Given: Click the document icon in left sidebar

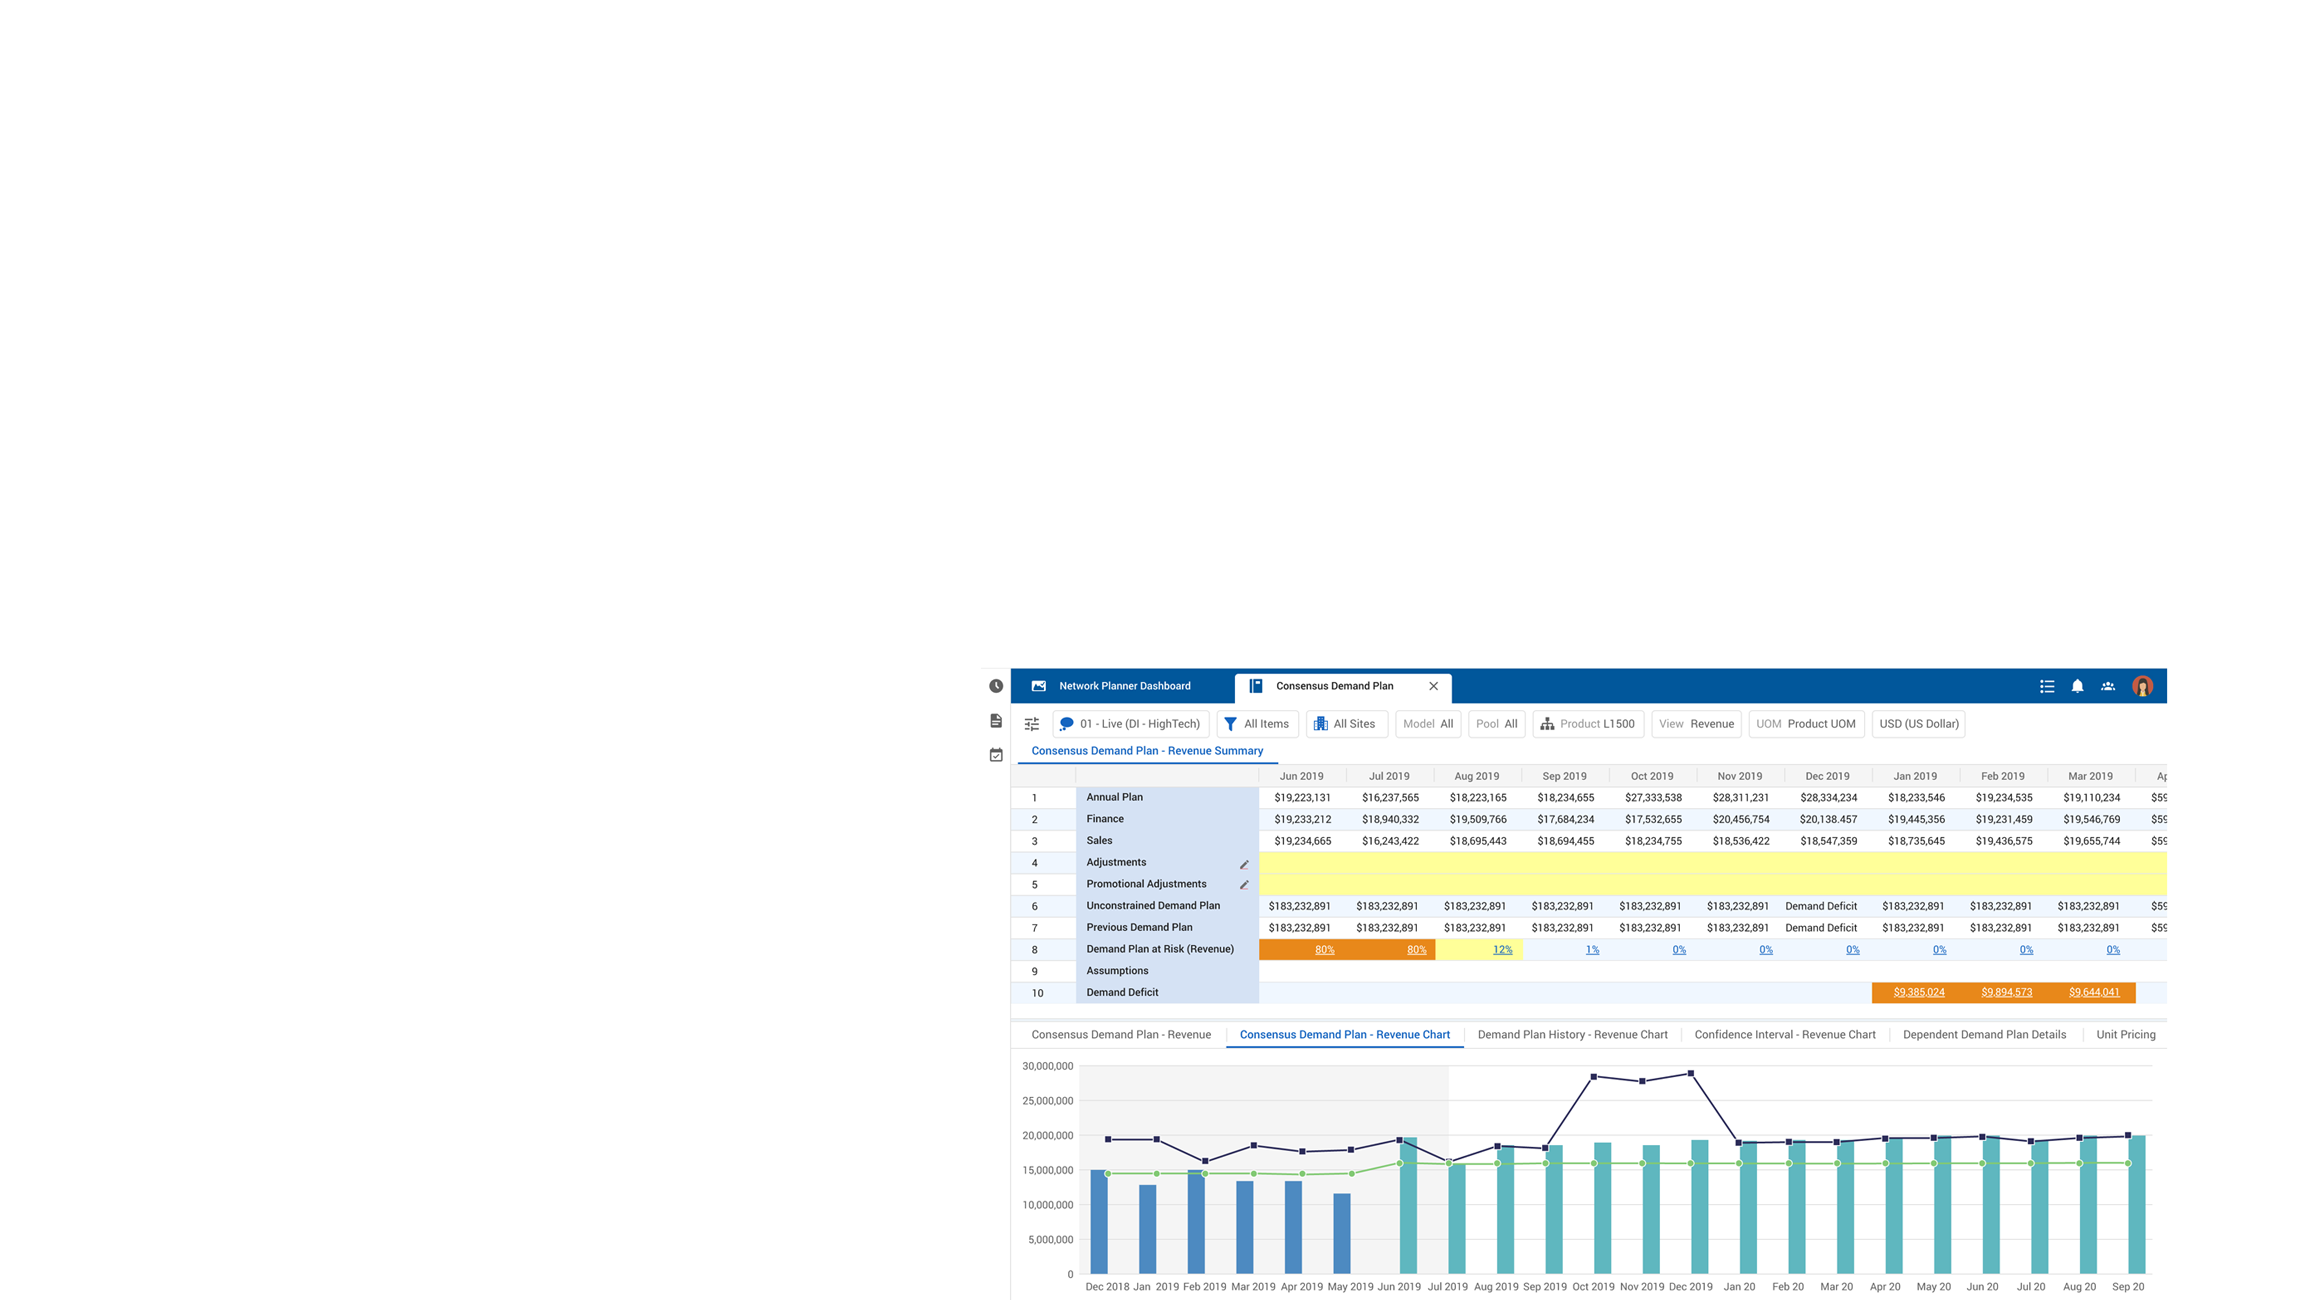Looking at the screenshot, I should [996, 721].
